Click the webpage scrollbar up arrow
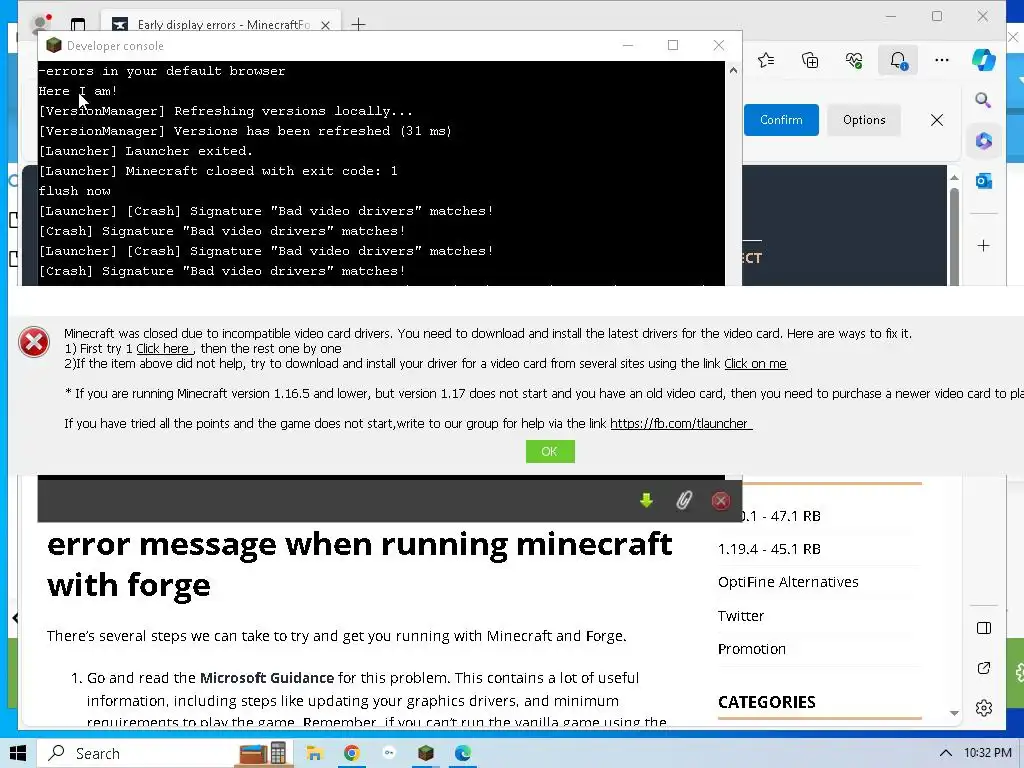 pyautogui.click(x=954, y=178)
